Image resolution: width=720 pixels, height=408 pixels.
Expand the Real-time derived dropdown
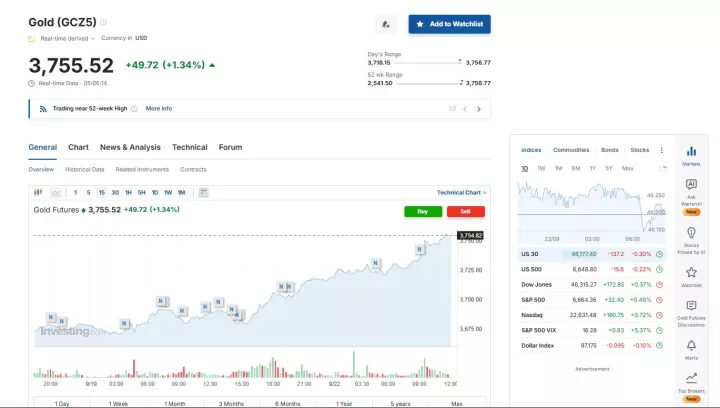tap(67, 39)
